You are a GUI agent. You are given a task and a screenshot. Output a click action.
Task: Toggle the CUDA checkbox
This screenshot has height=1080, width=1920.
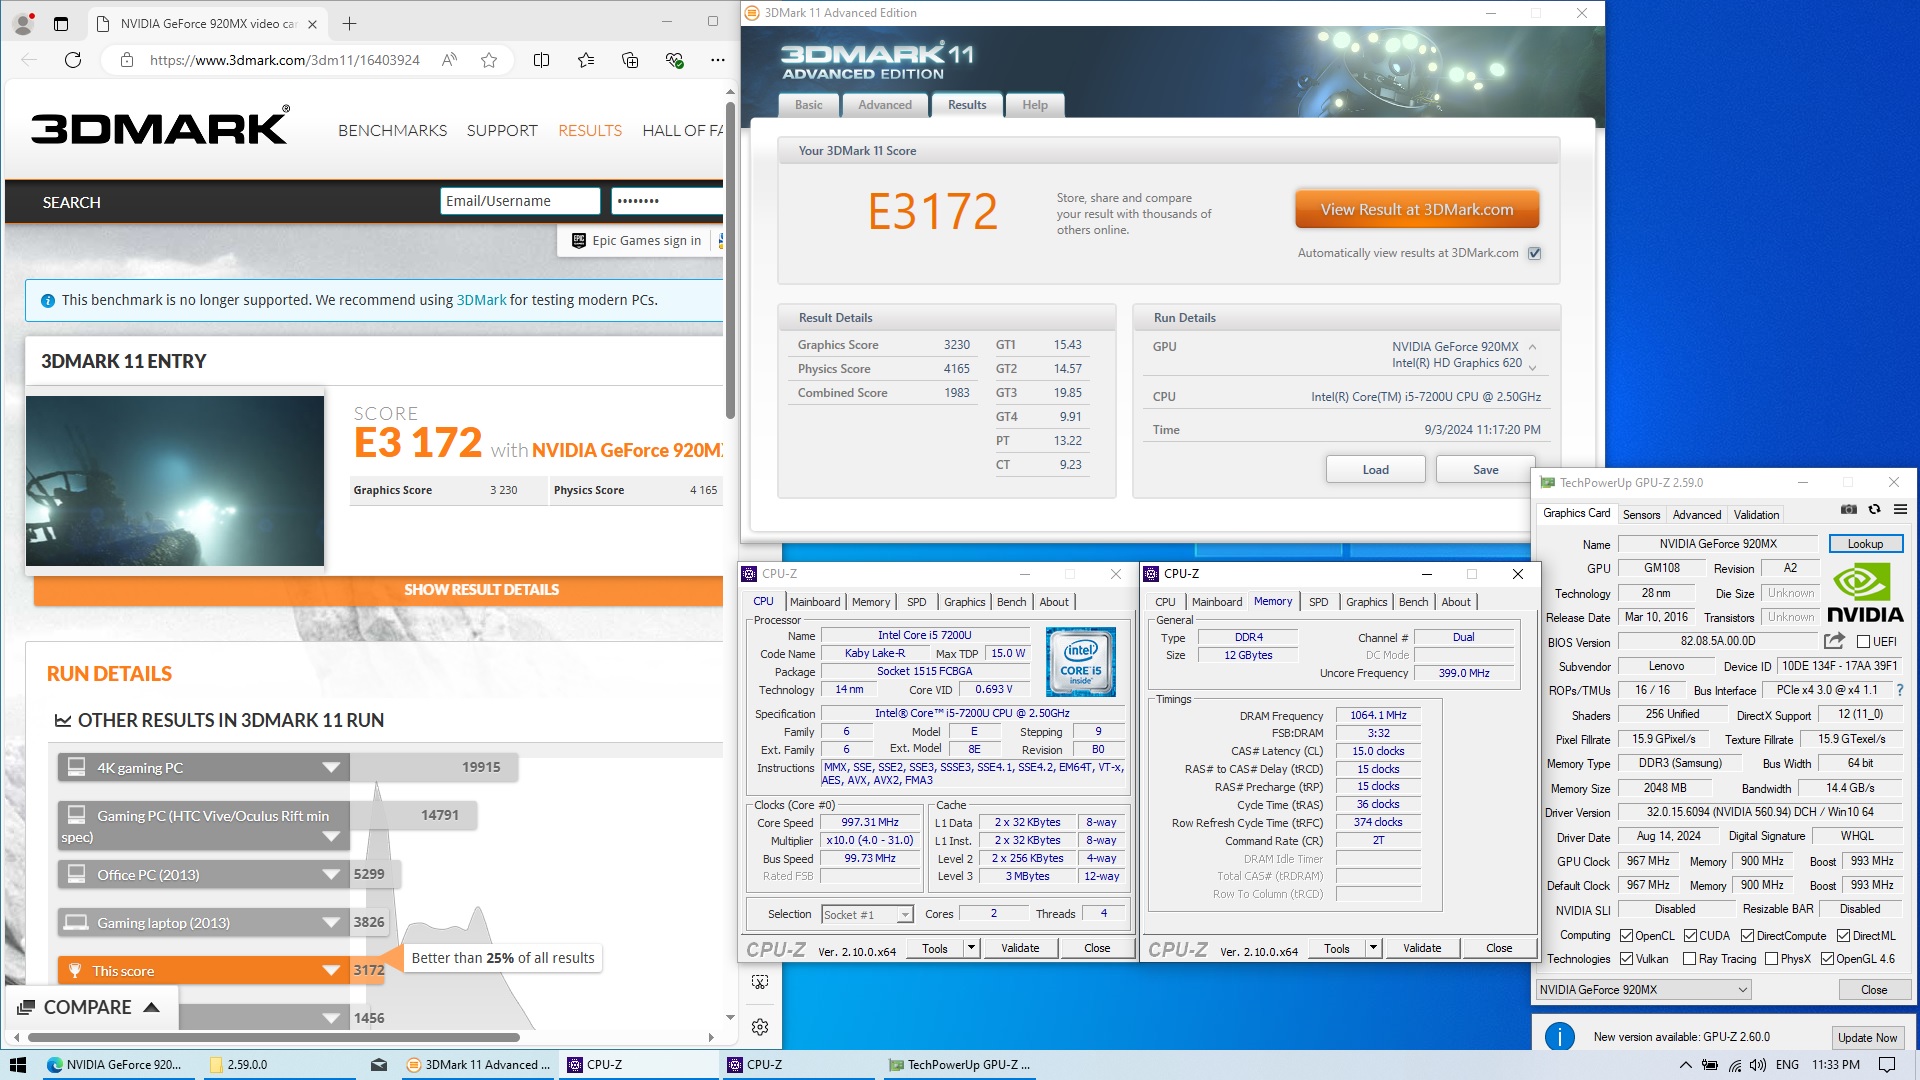[x=1691, y=936]
